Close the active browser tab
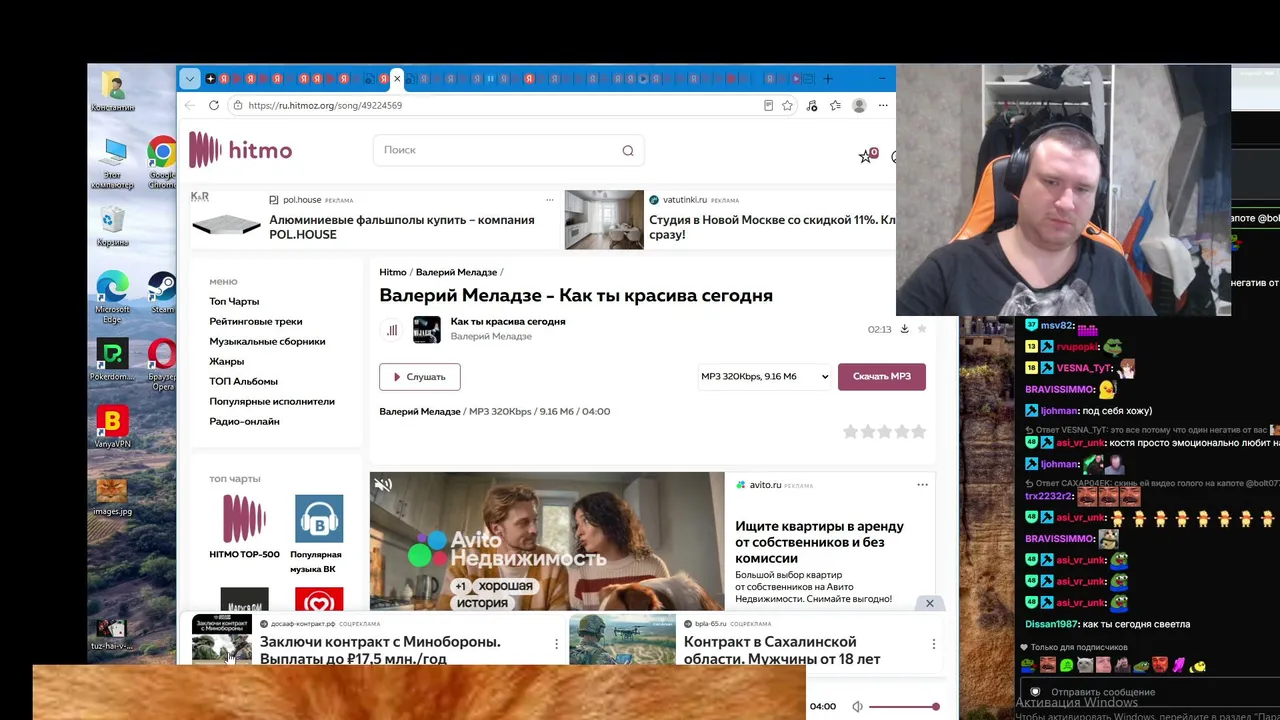The width and height of the screenshot is (1280, 720). [x=397, y=79]
